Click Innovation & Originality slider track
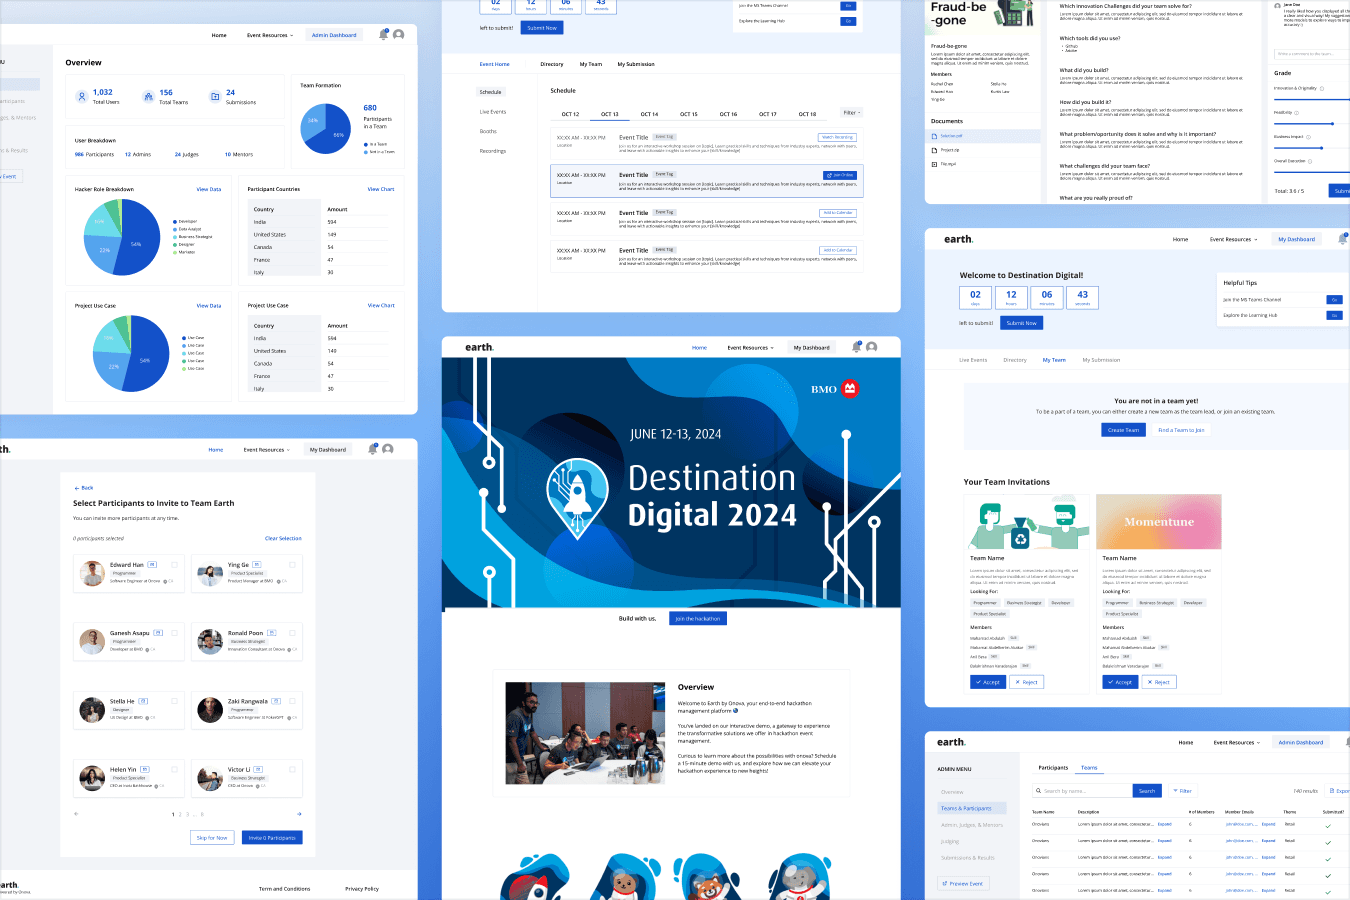Viewport: 1350px width, 900px height. (x=1311, y=99)
